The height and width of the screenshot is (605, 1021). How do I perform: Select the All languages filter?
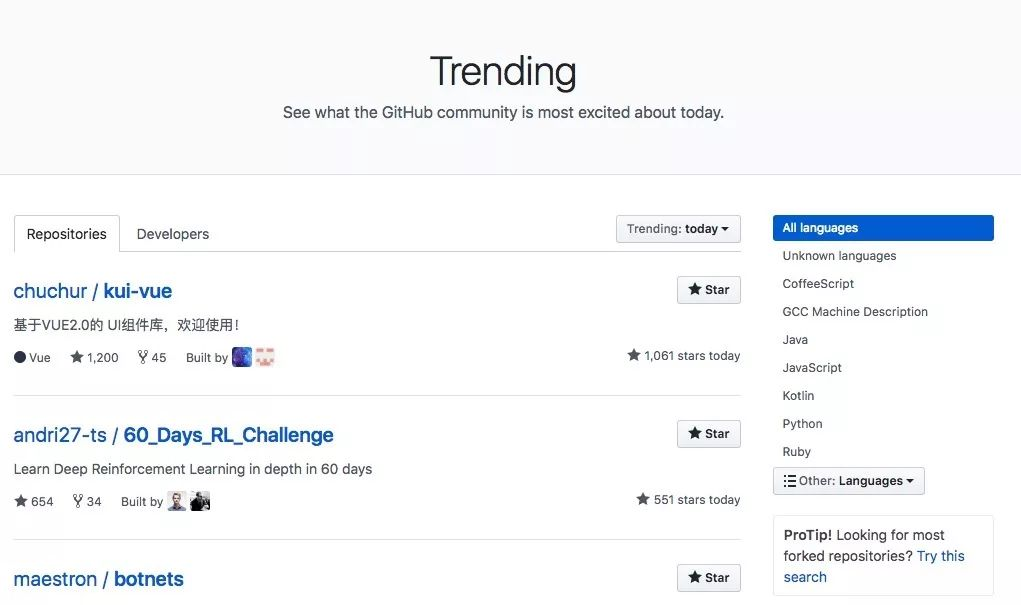pyautogui.click(x=819, y=227)
